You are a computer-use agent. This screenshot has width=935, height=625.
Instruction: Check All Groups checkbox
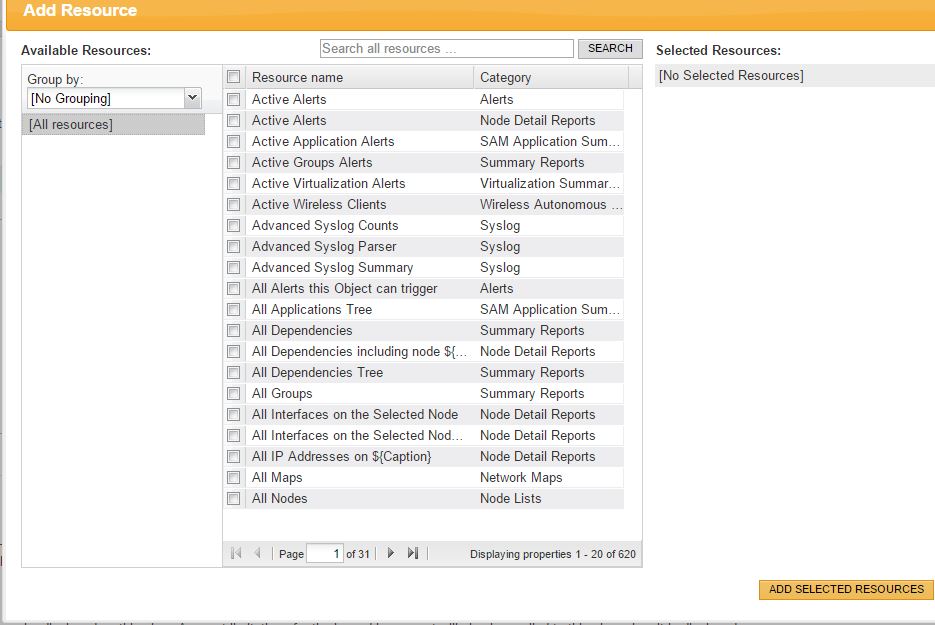pyautogui.click(x=234, y=394)
